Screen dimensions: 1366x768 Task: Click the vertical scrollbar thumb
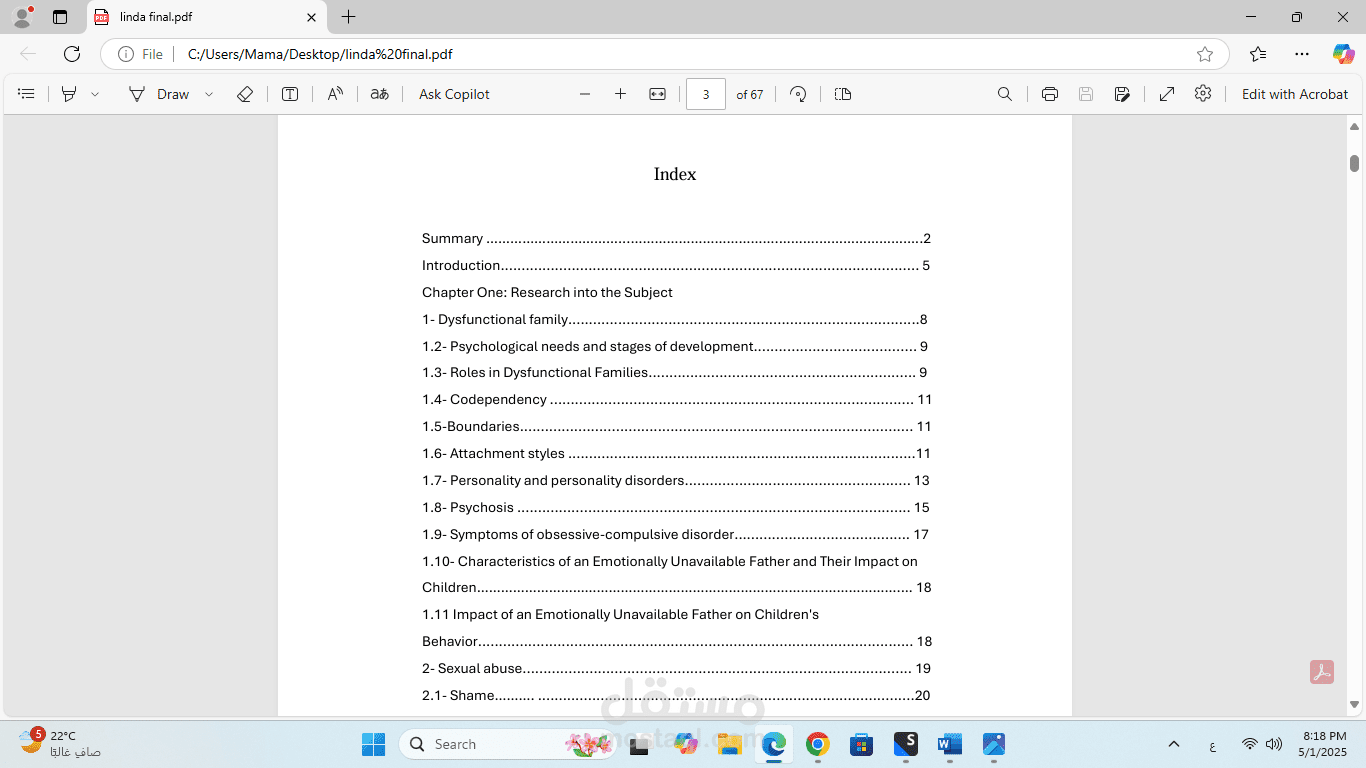(x=1354, y=163)
